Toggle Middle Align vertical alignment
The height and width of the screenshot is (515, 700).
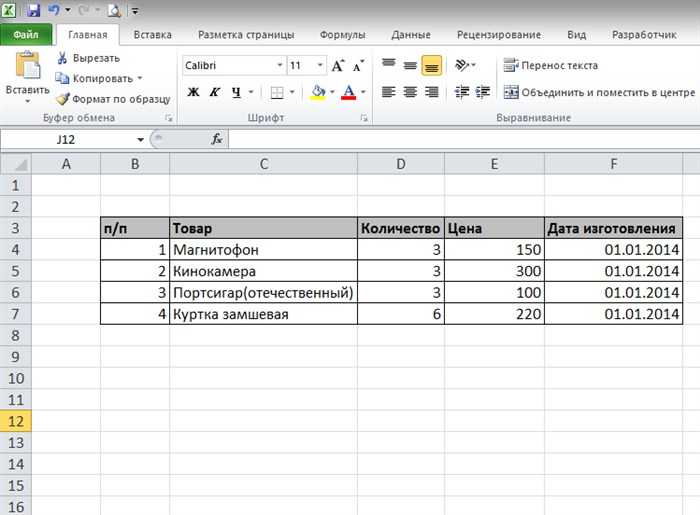tap(410, 66)
